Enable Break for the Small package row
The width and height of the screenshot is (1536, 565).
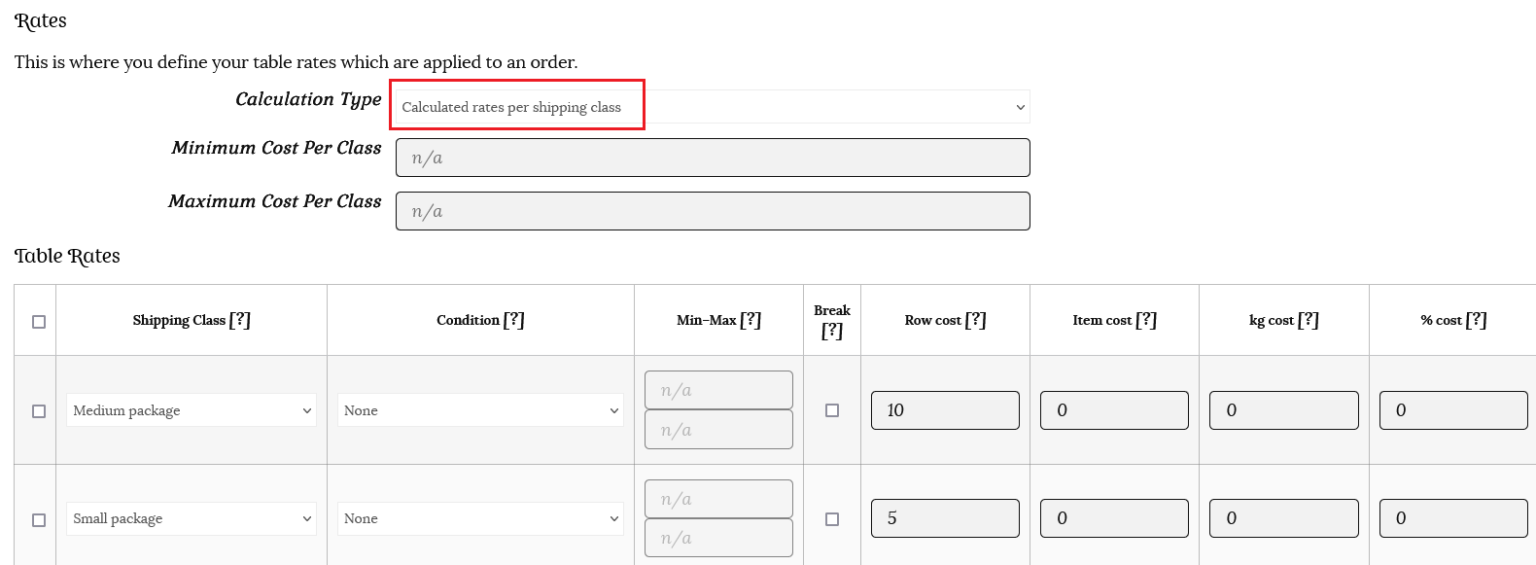(x=832, y=519)
